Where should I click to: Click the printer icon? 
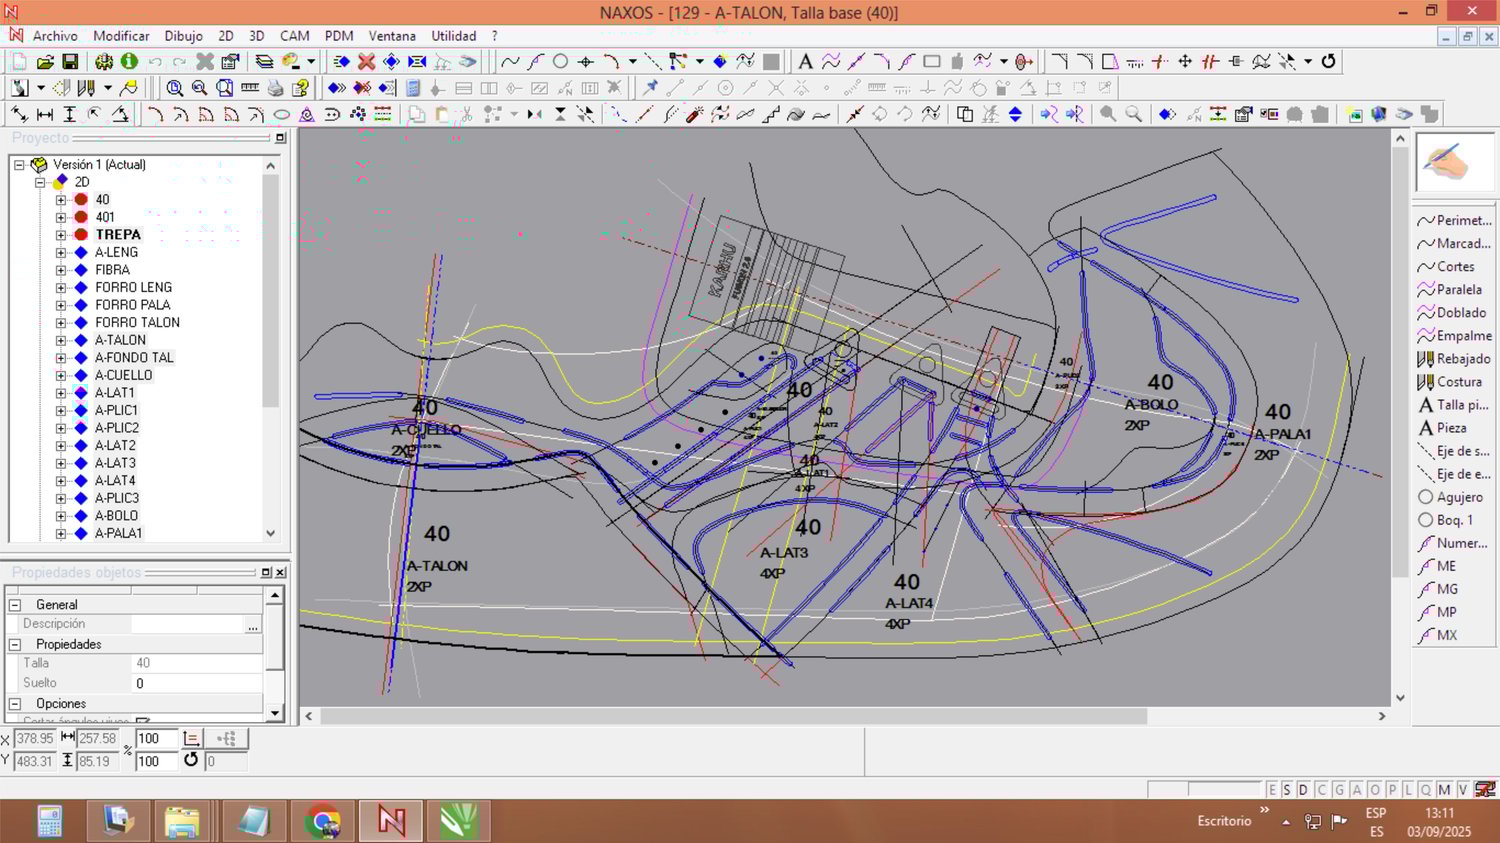(275, 88)
